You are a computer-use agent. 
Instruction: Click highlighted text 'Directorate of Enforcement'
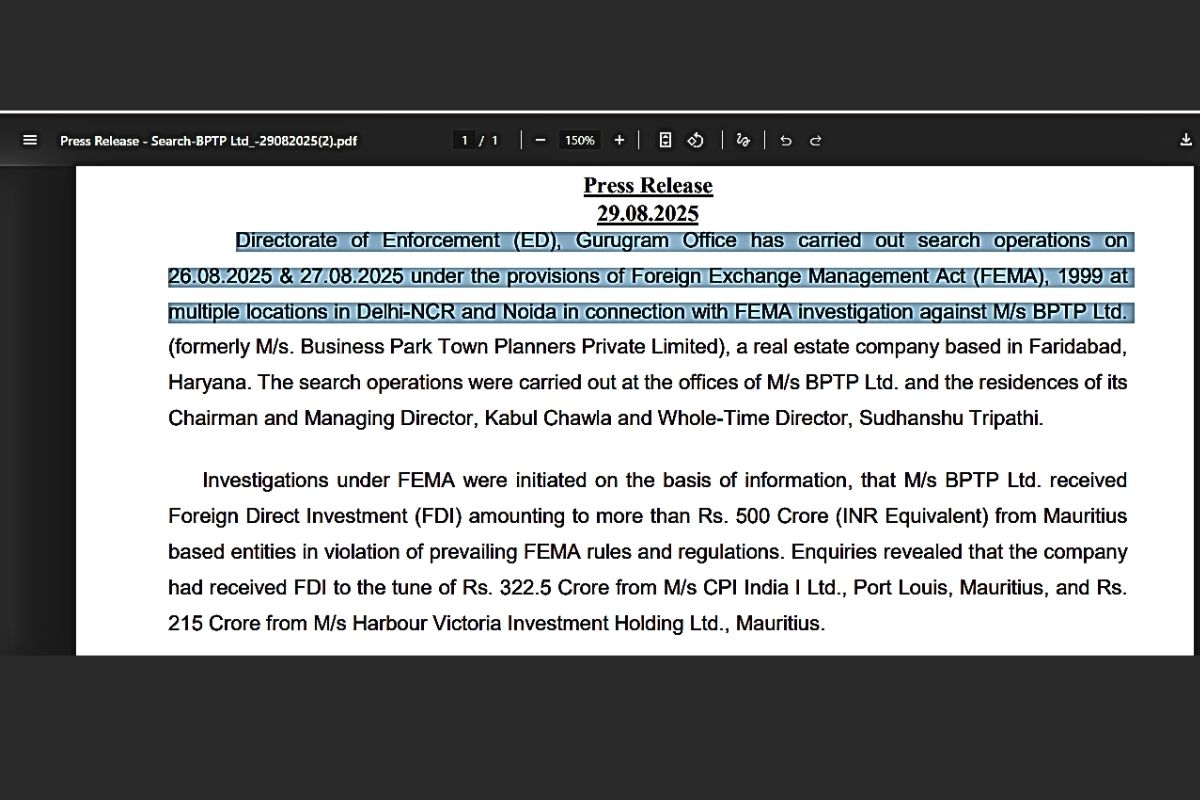pyautogui.click(x=367, y=241)
